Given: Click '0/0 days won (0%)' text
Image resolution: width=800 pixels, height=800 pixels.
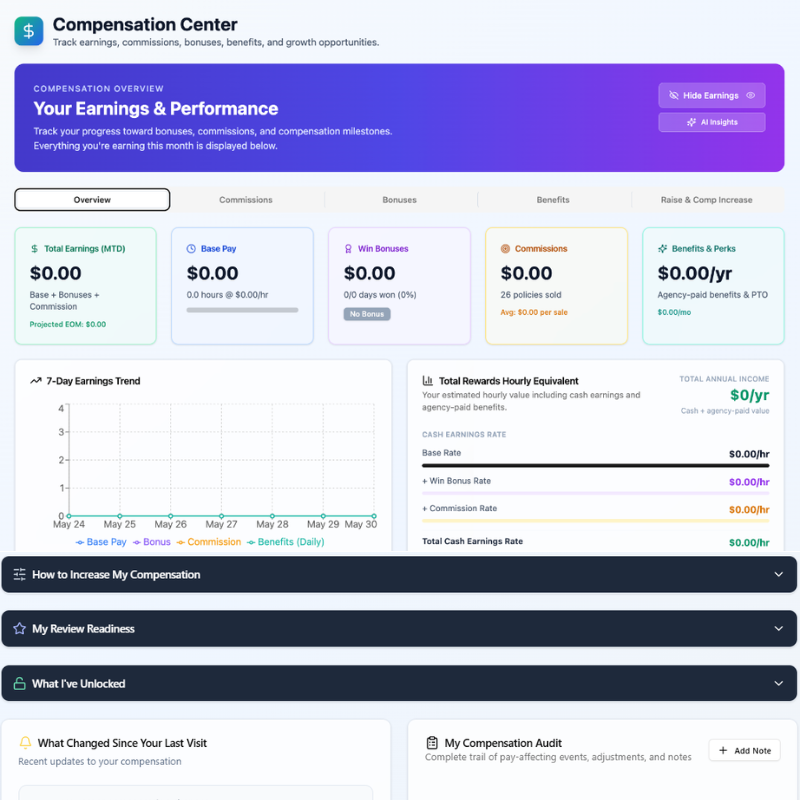Looking at the screenshot, I should pyautogui.click(x=380, y=295).
